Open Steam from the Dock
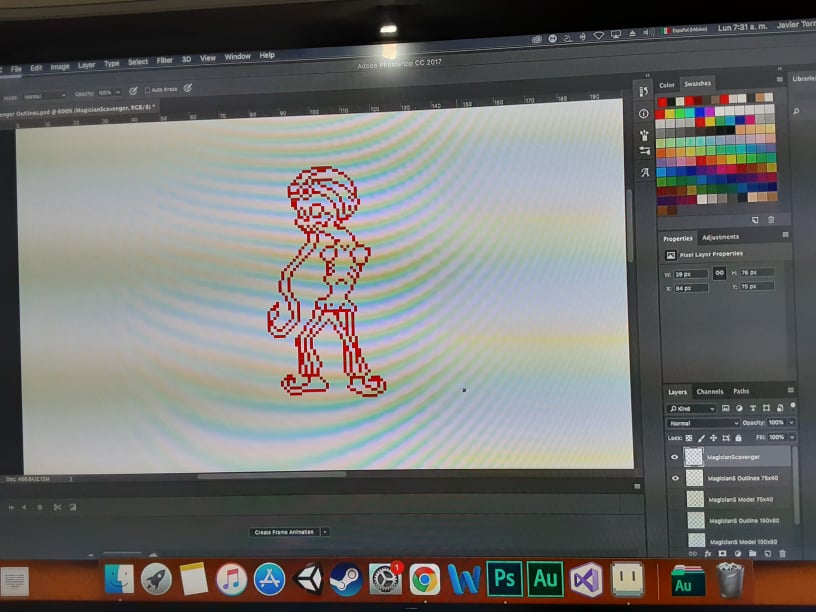The height and width of the screenshot is (612, 816). point(346,579)
